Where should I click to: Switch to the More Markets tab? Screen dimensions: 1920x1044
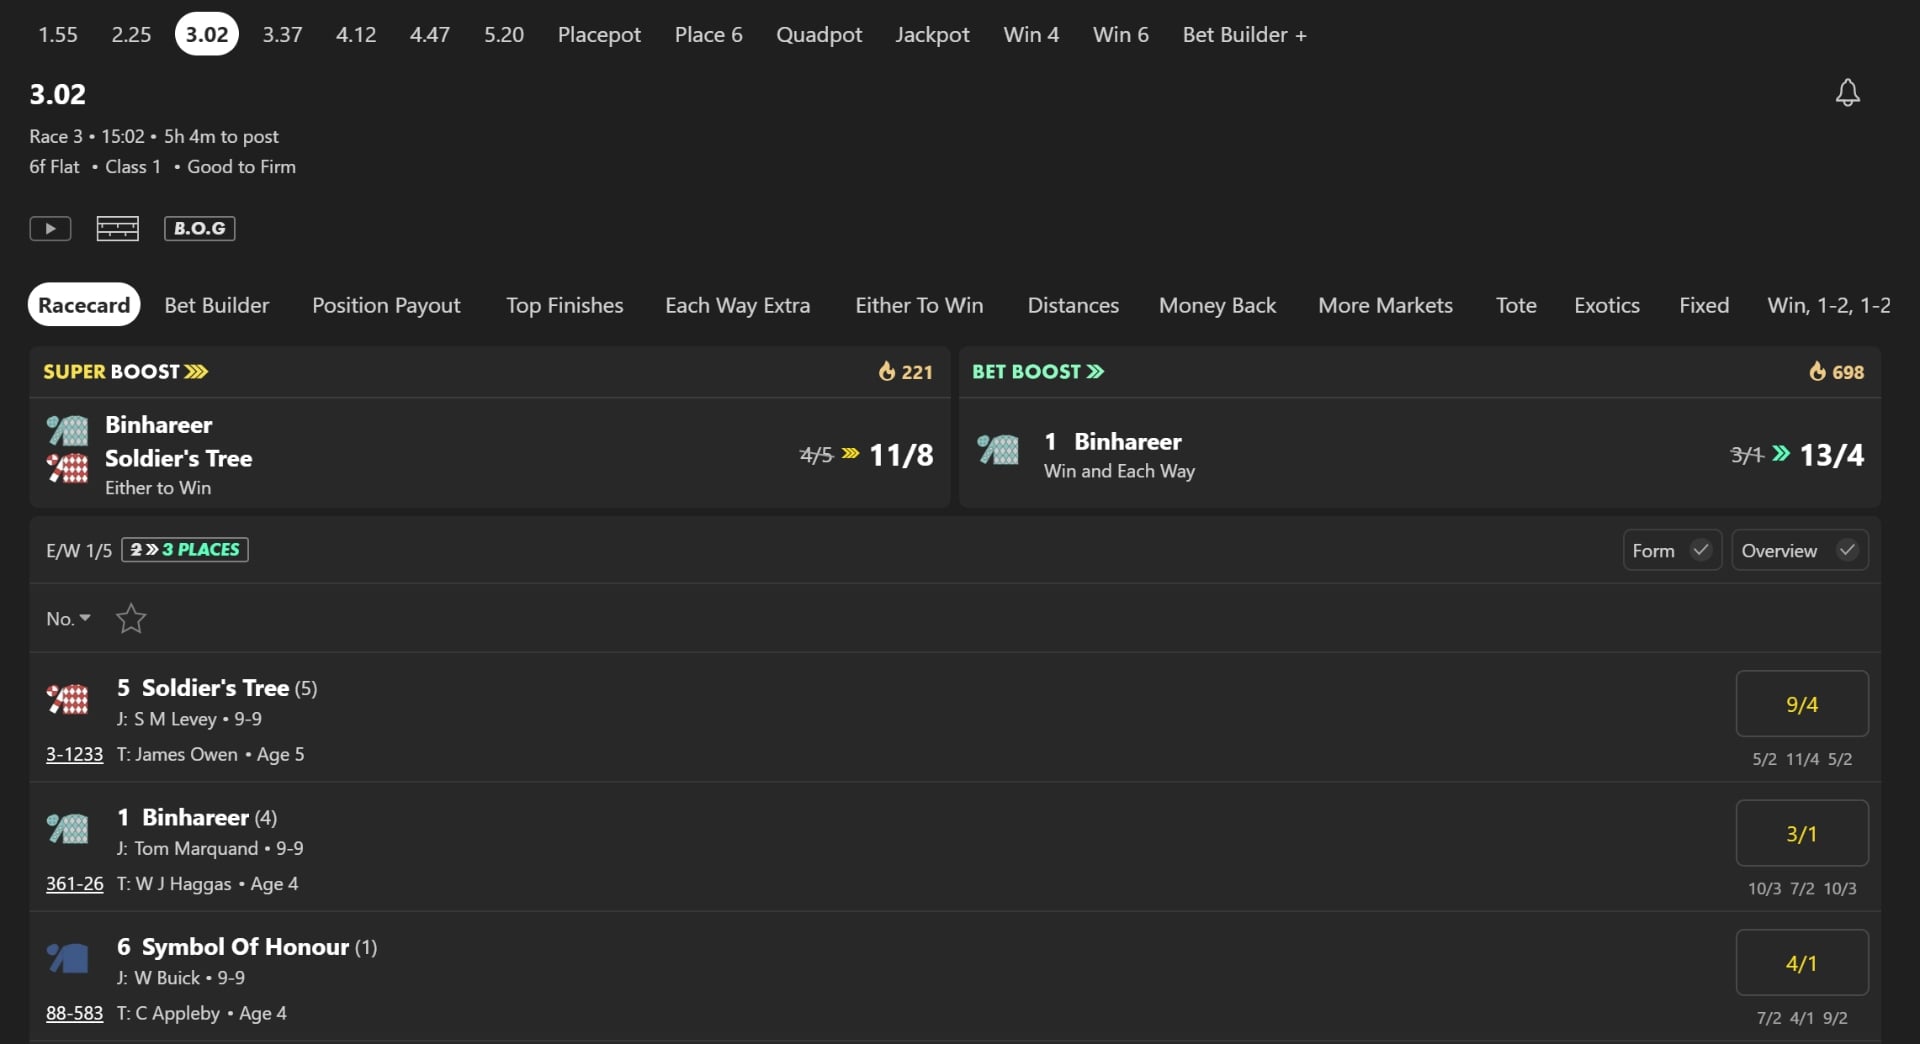[x=1385, y=305]
